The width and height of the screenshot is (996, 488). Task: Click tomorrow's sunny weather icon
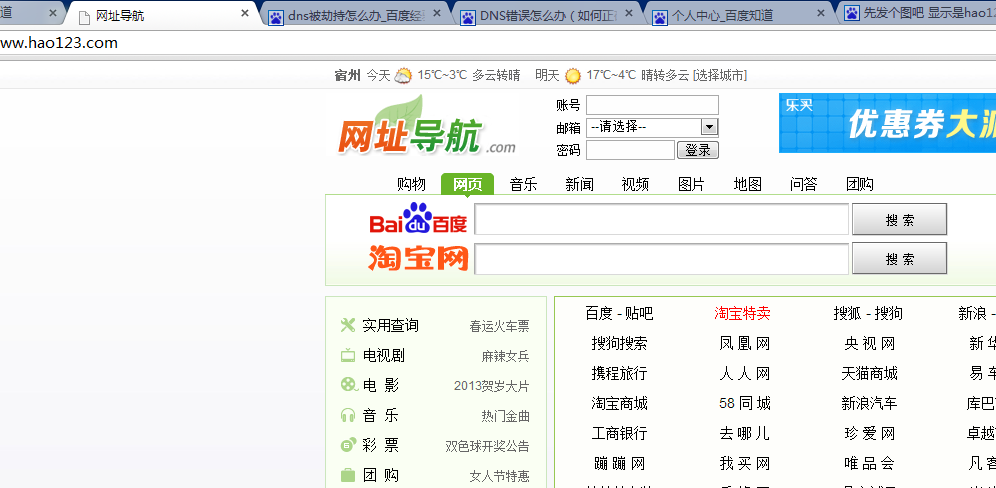pos(573,76)
